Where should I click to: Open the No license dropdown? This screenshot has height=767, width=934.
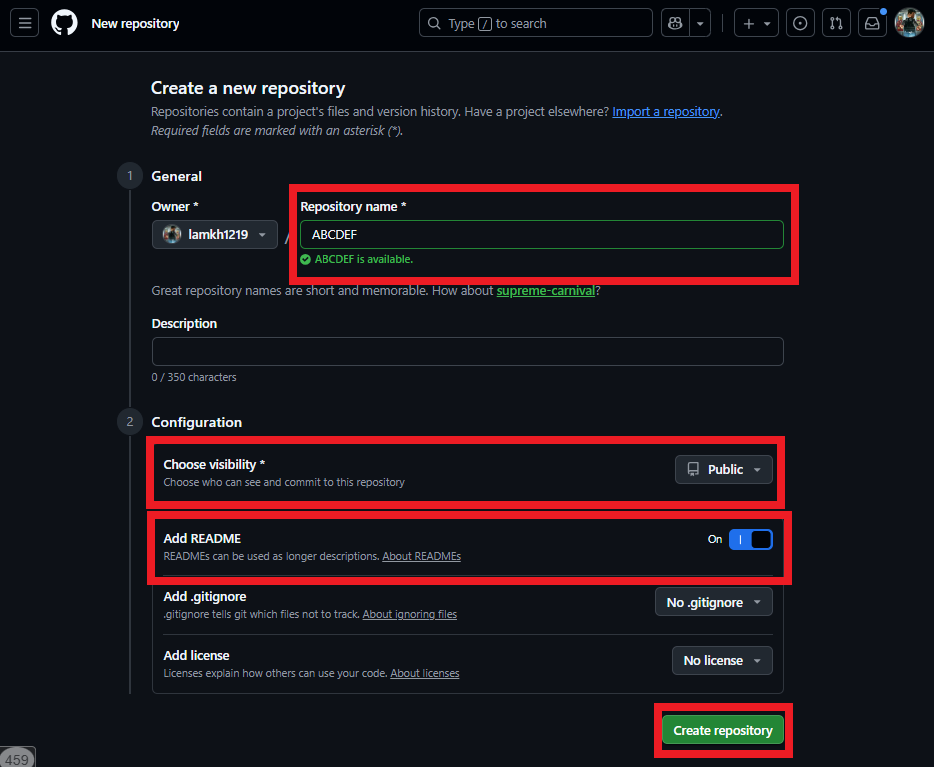tap(722, 660)
